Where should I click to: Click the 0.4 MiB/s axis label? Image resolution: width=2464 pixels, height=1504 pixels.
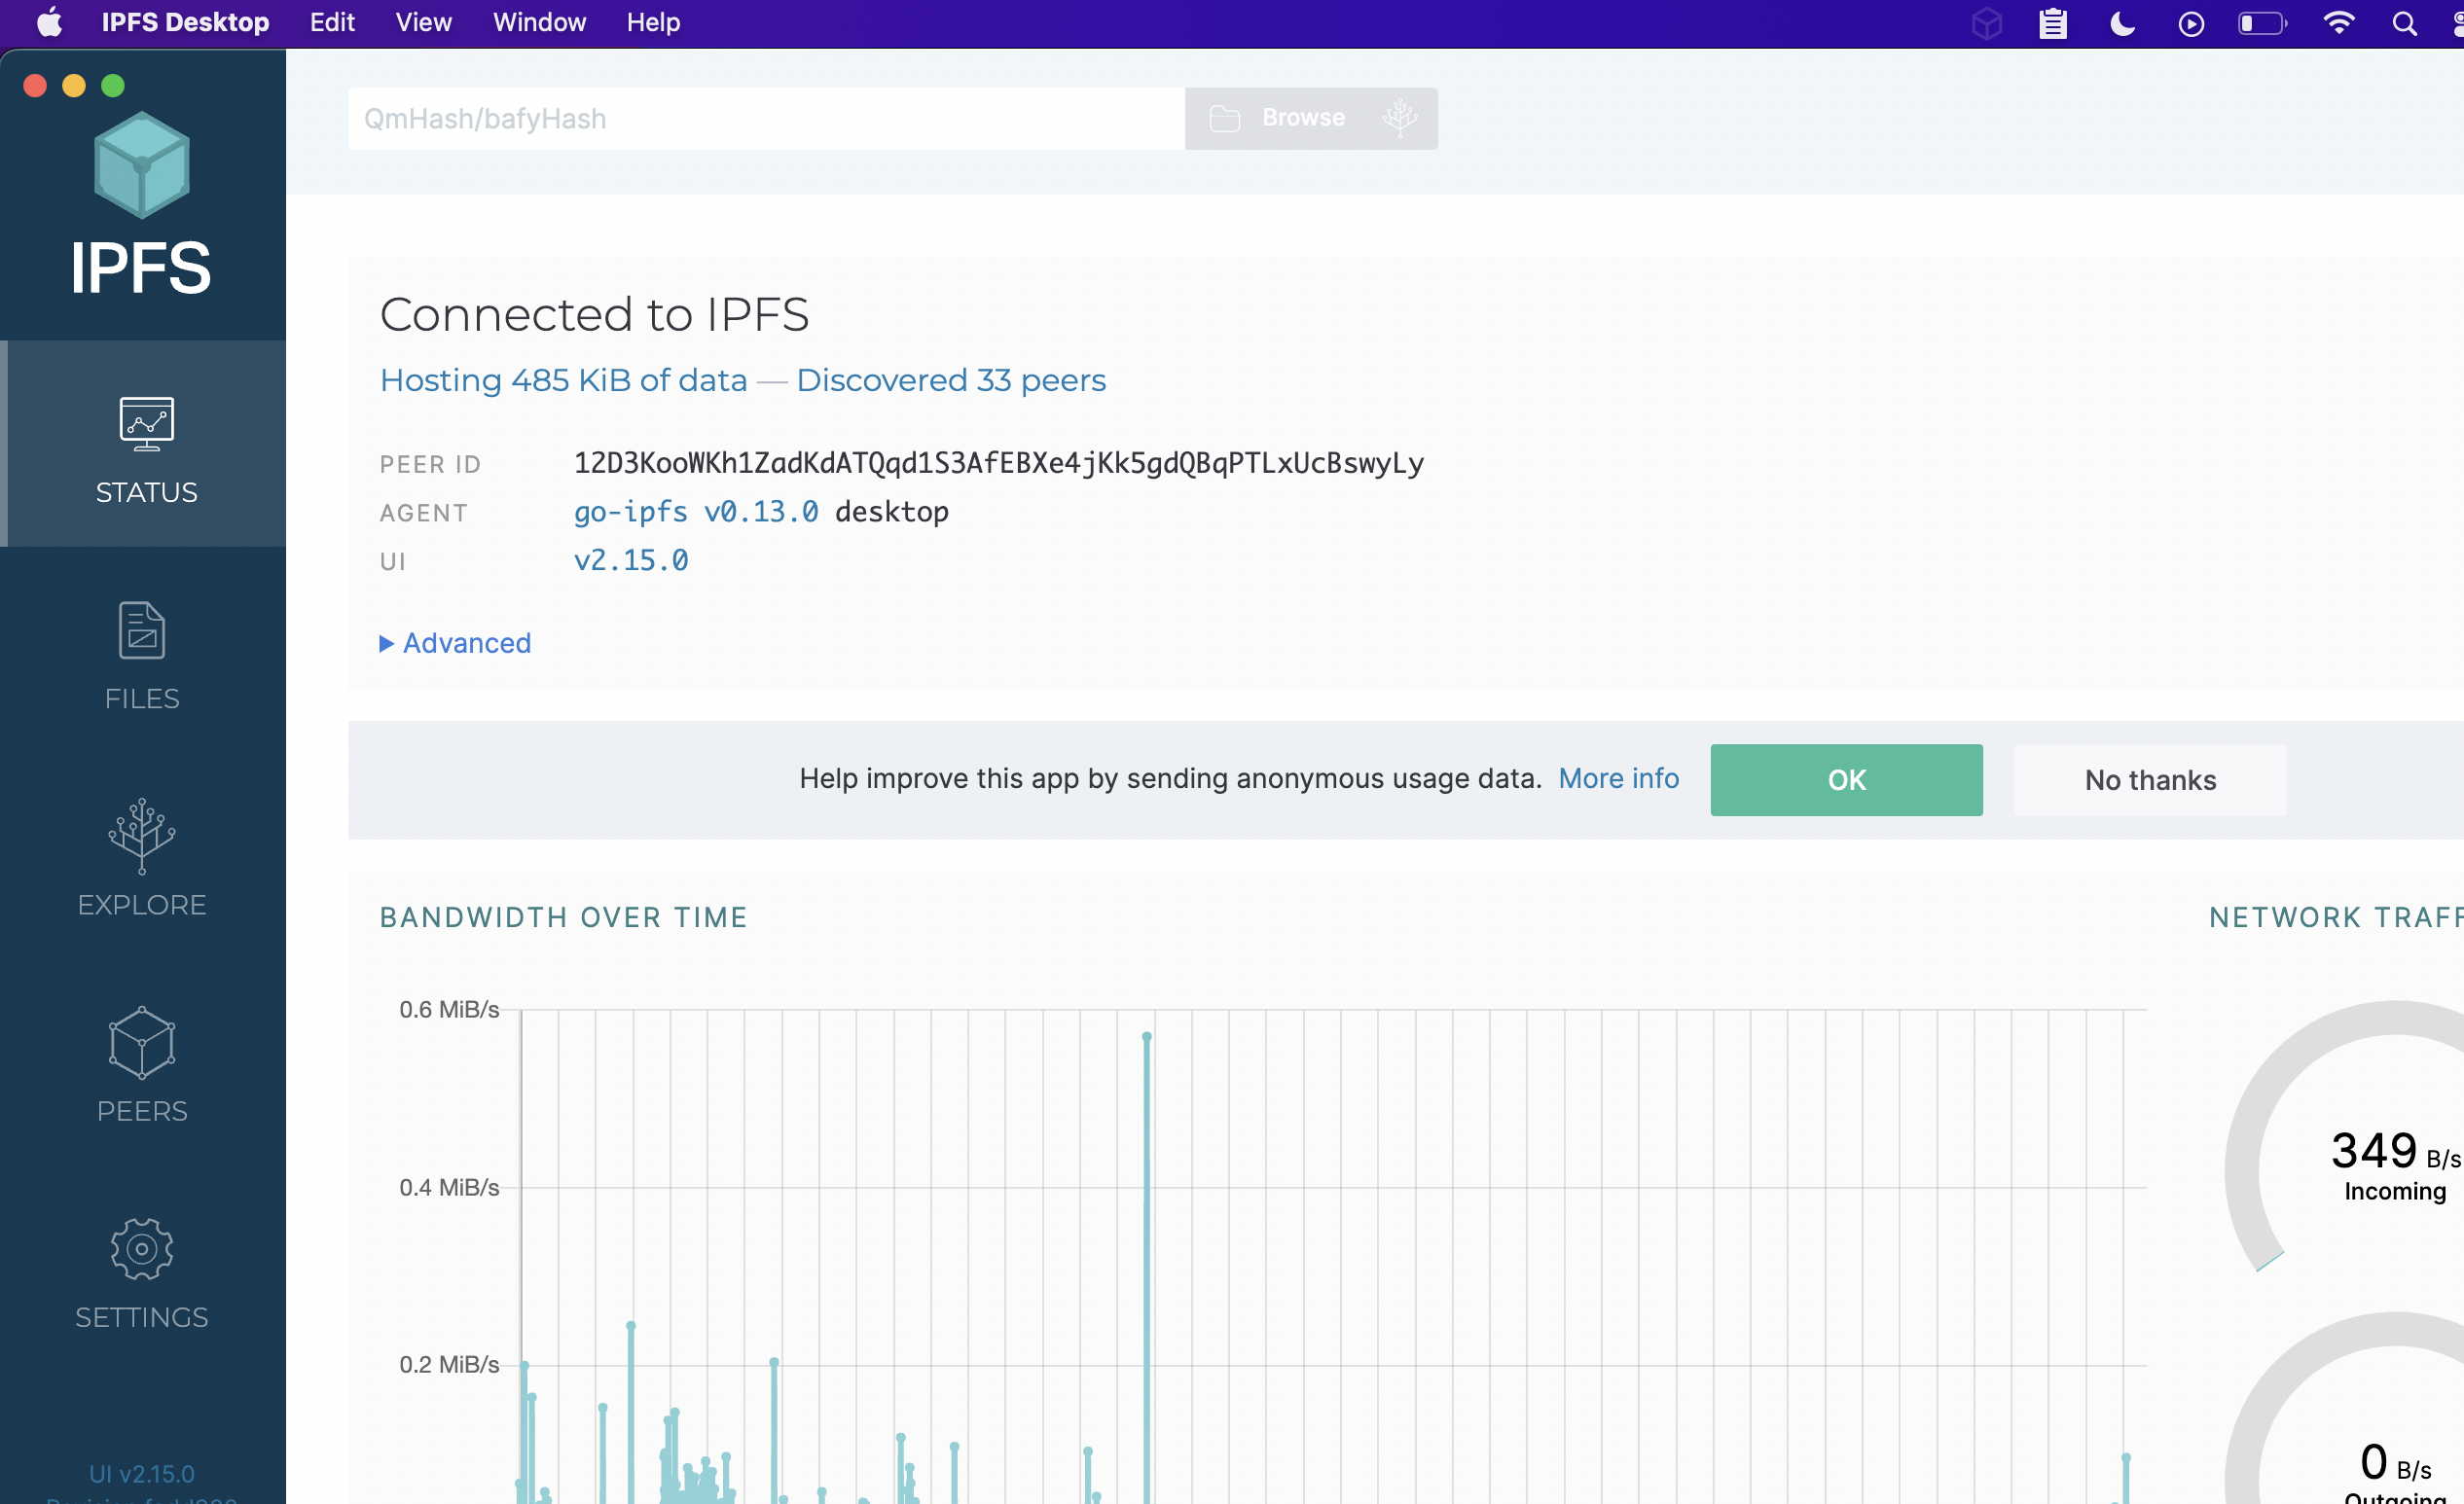tap(449, 1187)
